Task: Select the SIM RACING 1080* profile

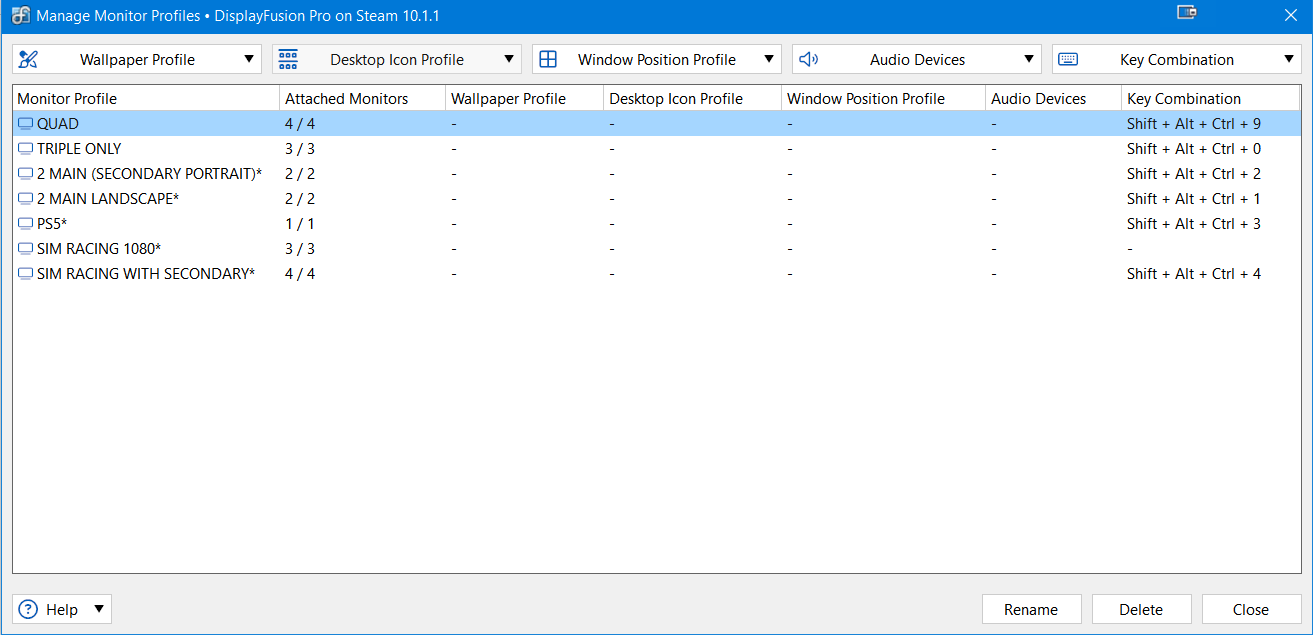Action: pyautogui.click(x=657, y=249)
